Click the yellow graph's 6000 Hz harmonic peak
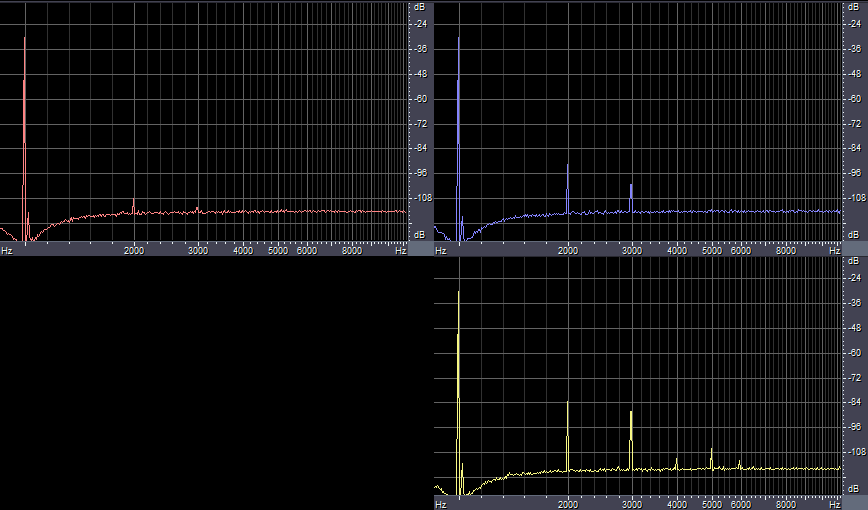The height and width of the screenshot is (510, 868). pyautogui.click(x=740, y=465)
